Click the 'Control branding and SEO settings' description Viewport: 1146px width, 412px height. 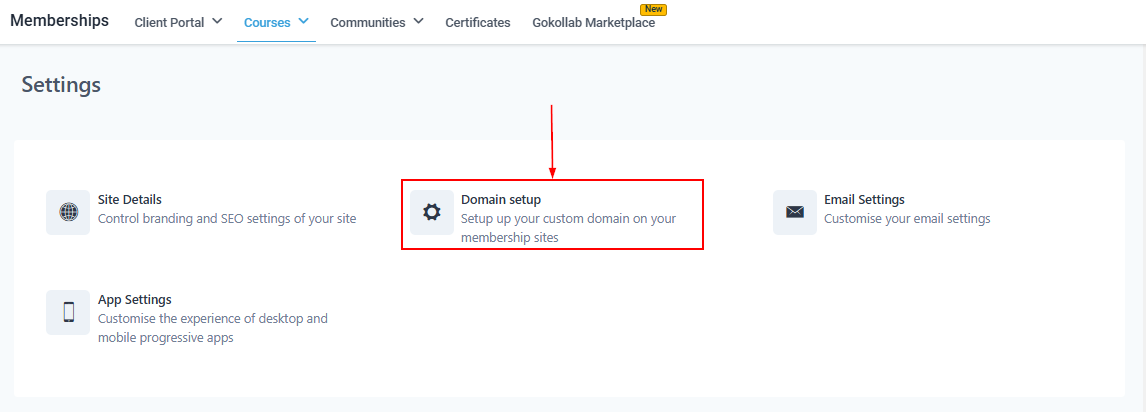pyautogui.click(x=226, y=219)
